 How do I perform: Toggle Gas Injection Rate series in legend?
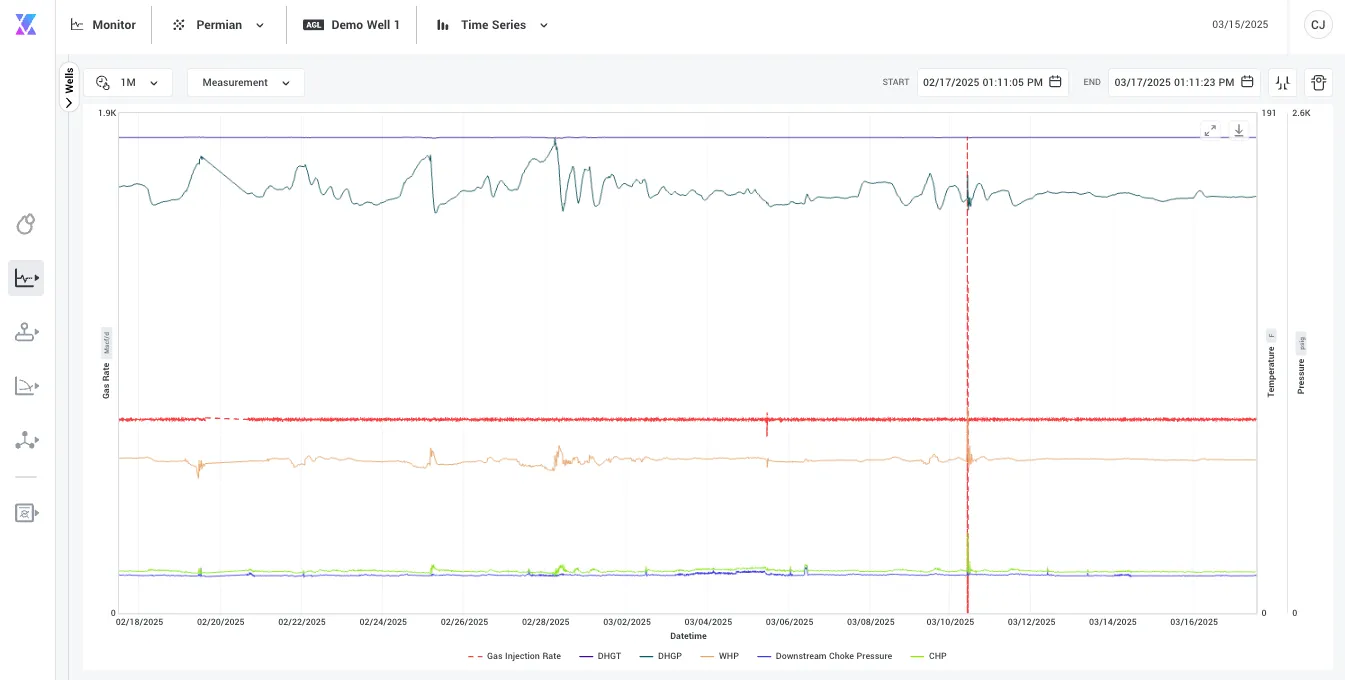coord(514,656)
